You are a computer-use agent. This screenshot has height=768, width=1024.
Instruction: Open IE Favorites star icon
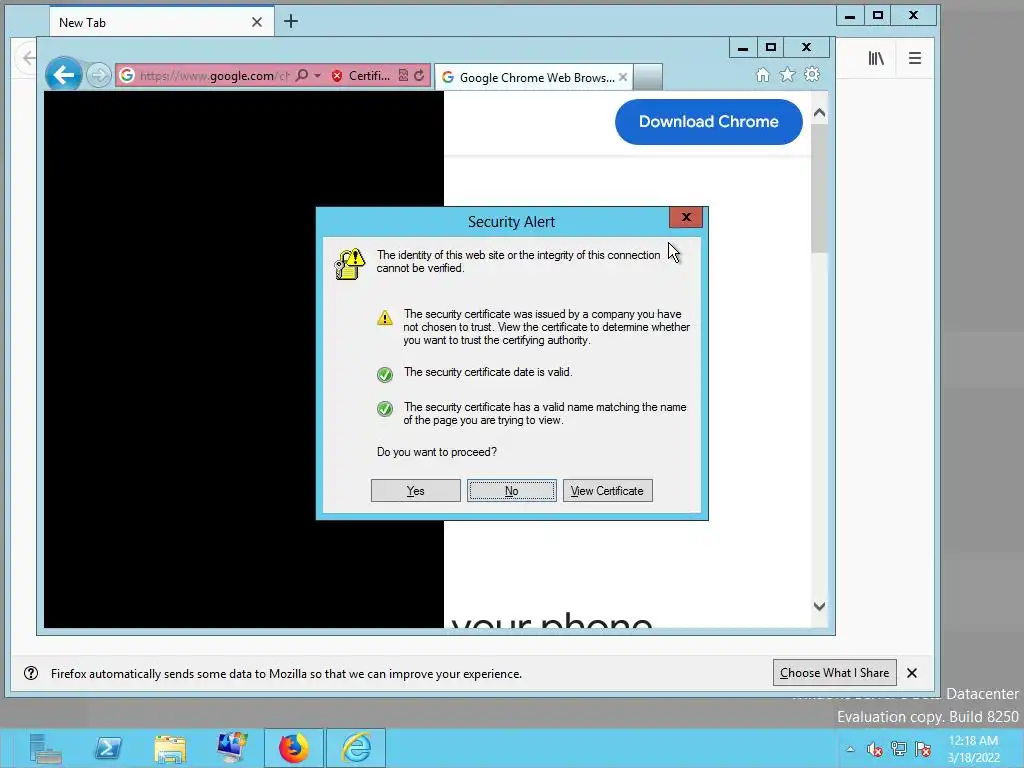pyautogui.click(x=788, y=75)
